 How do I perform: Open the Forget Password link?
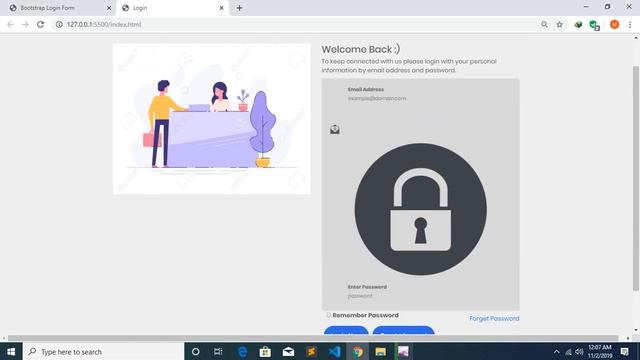(x=494, y=318)
